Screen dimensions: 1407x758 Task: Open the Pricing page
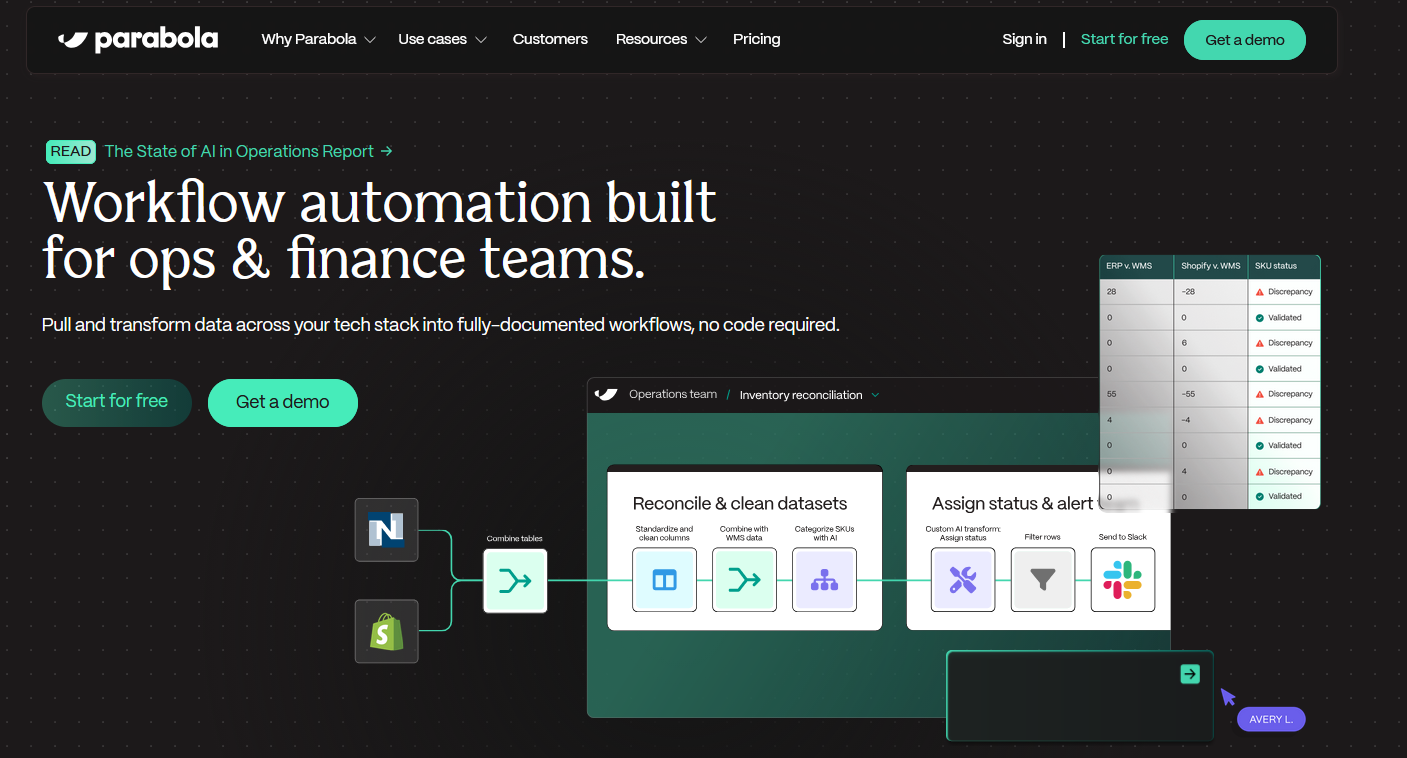tap(756, 40)
